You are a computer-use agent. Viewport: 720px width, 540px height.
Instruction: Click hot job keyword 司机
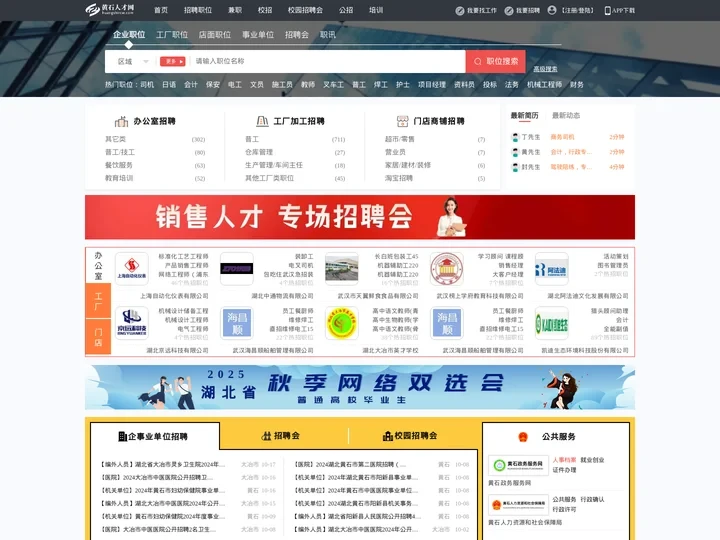pyautogui.click(x=147, y=85)
